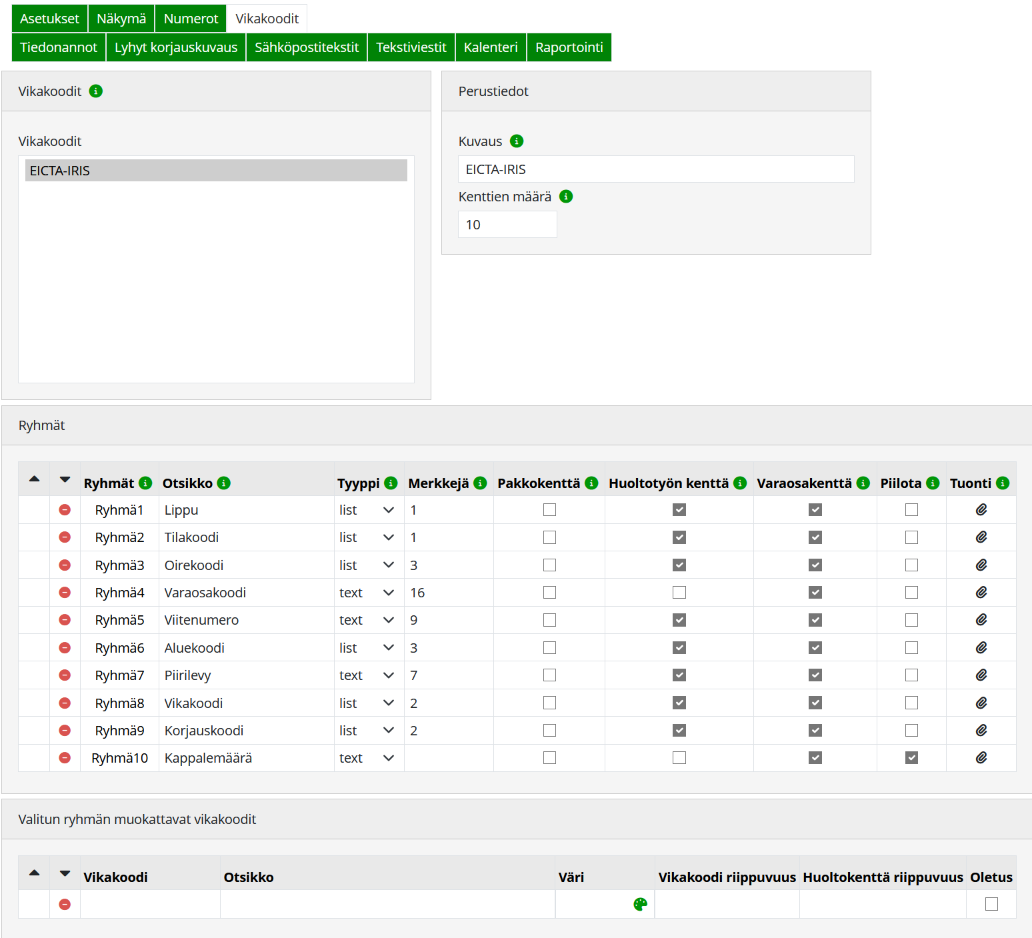Switch to the Asetukset tab
Viewport: 1032px width, 938px height.
(x=50, y=18)
